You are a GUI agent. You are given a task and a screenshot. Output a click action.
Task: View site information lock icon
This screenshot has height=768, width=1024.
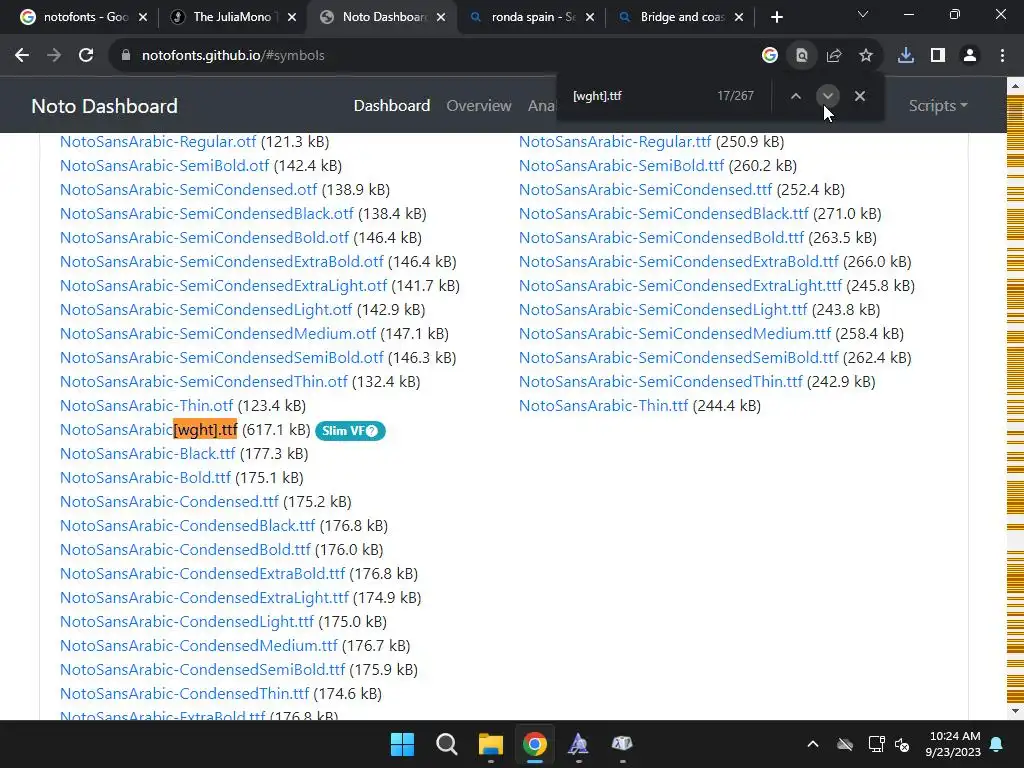126,56
